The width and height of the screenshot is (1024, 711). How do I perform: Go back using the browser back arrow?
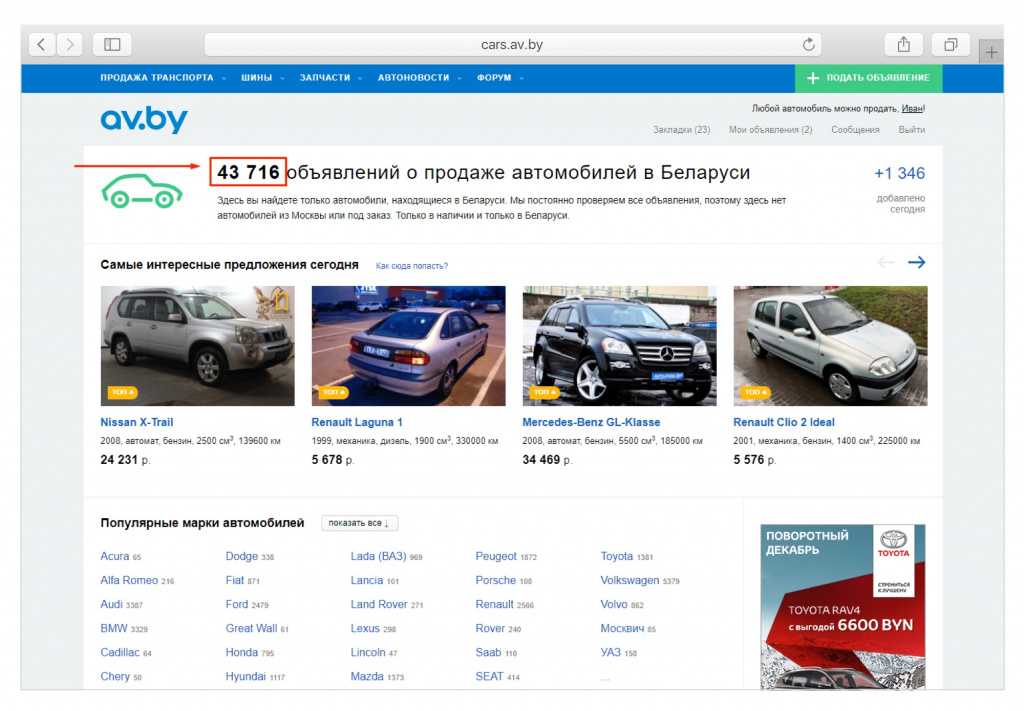42,44
